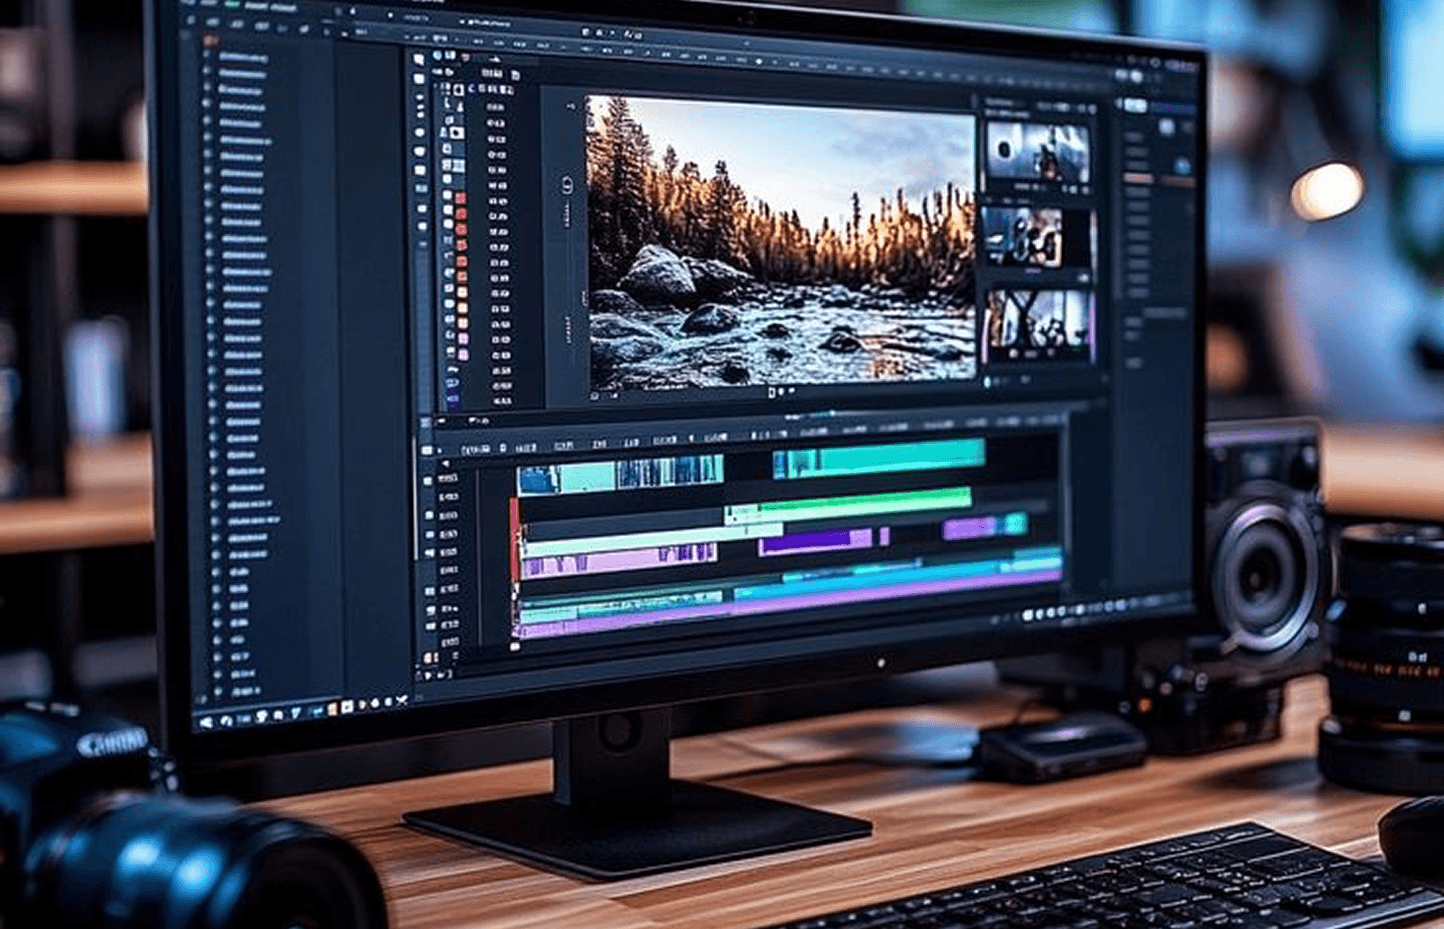Collapse the timeline track header arrow
Screen dimensions: 1444x929
click(x=446, y=464)
